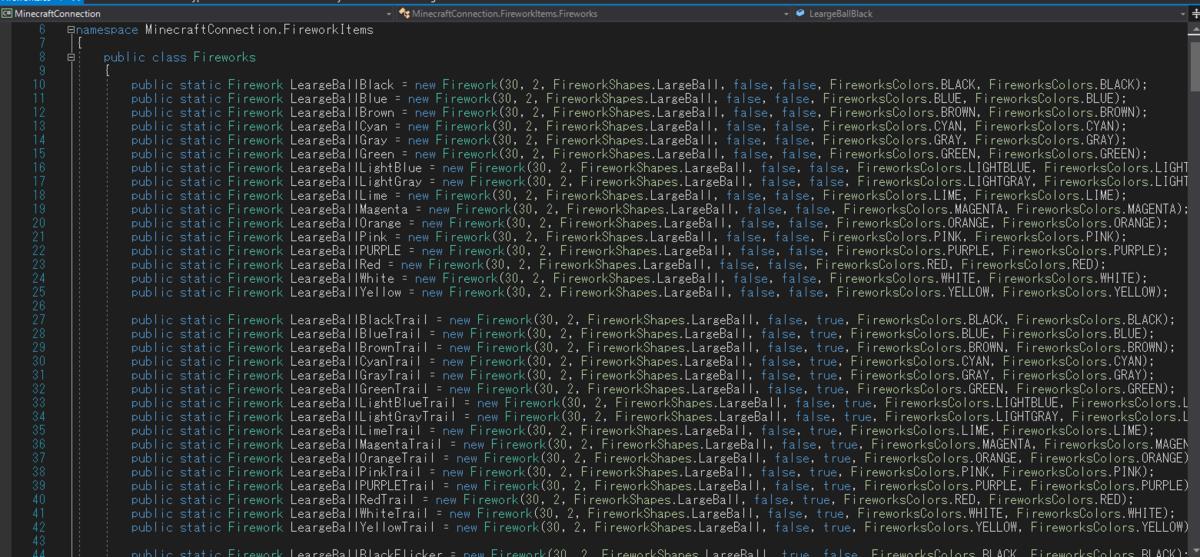Viewport: 1200px width, 557px height.
Task: Click the identifier LeargeBallMagenta on line 19
Action: pyautogui.click(x=349, y=210)
